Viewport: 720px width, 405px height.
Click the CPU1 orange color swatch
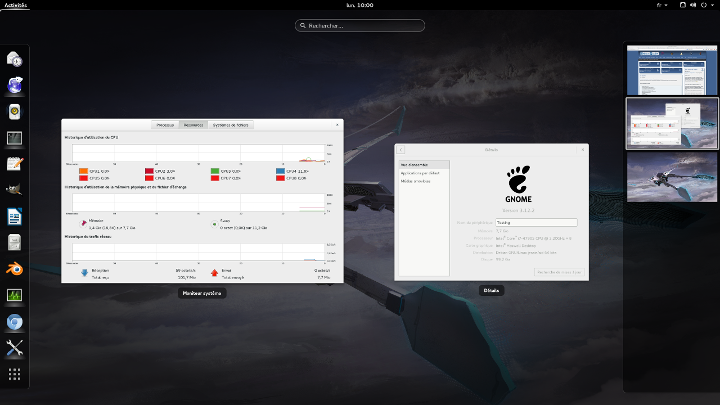(82, 171)
